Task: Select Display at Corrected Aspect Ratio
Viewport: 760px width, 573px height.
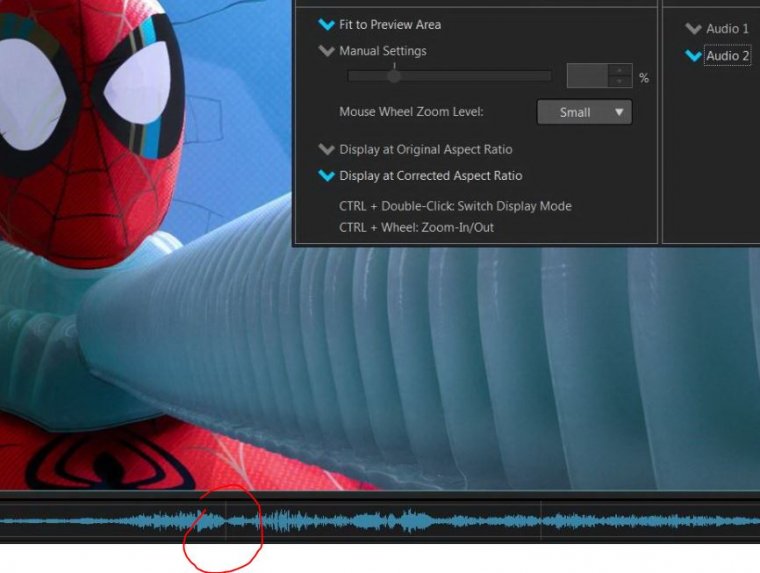Action: click(420, 175)
